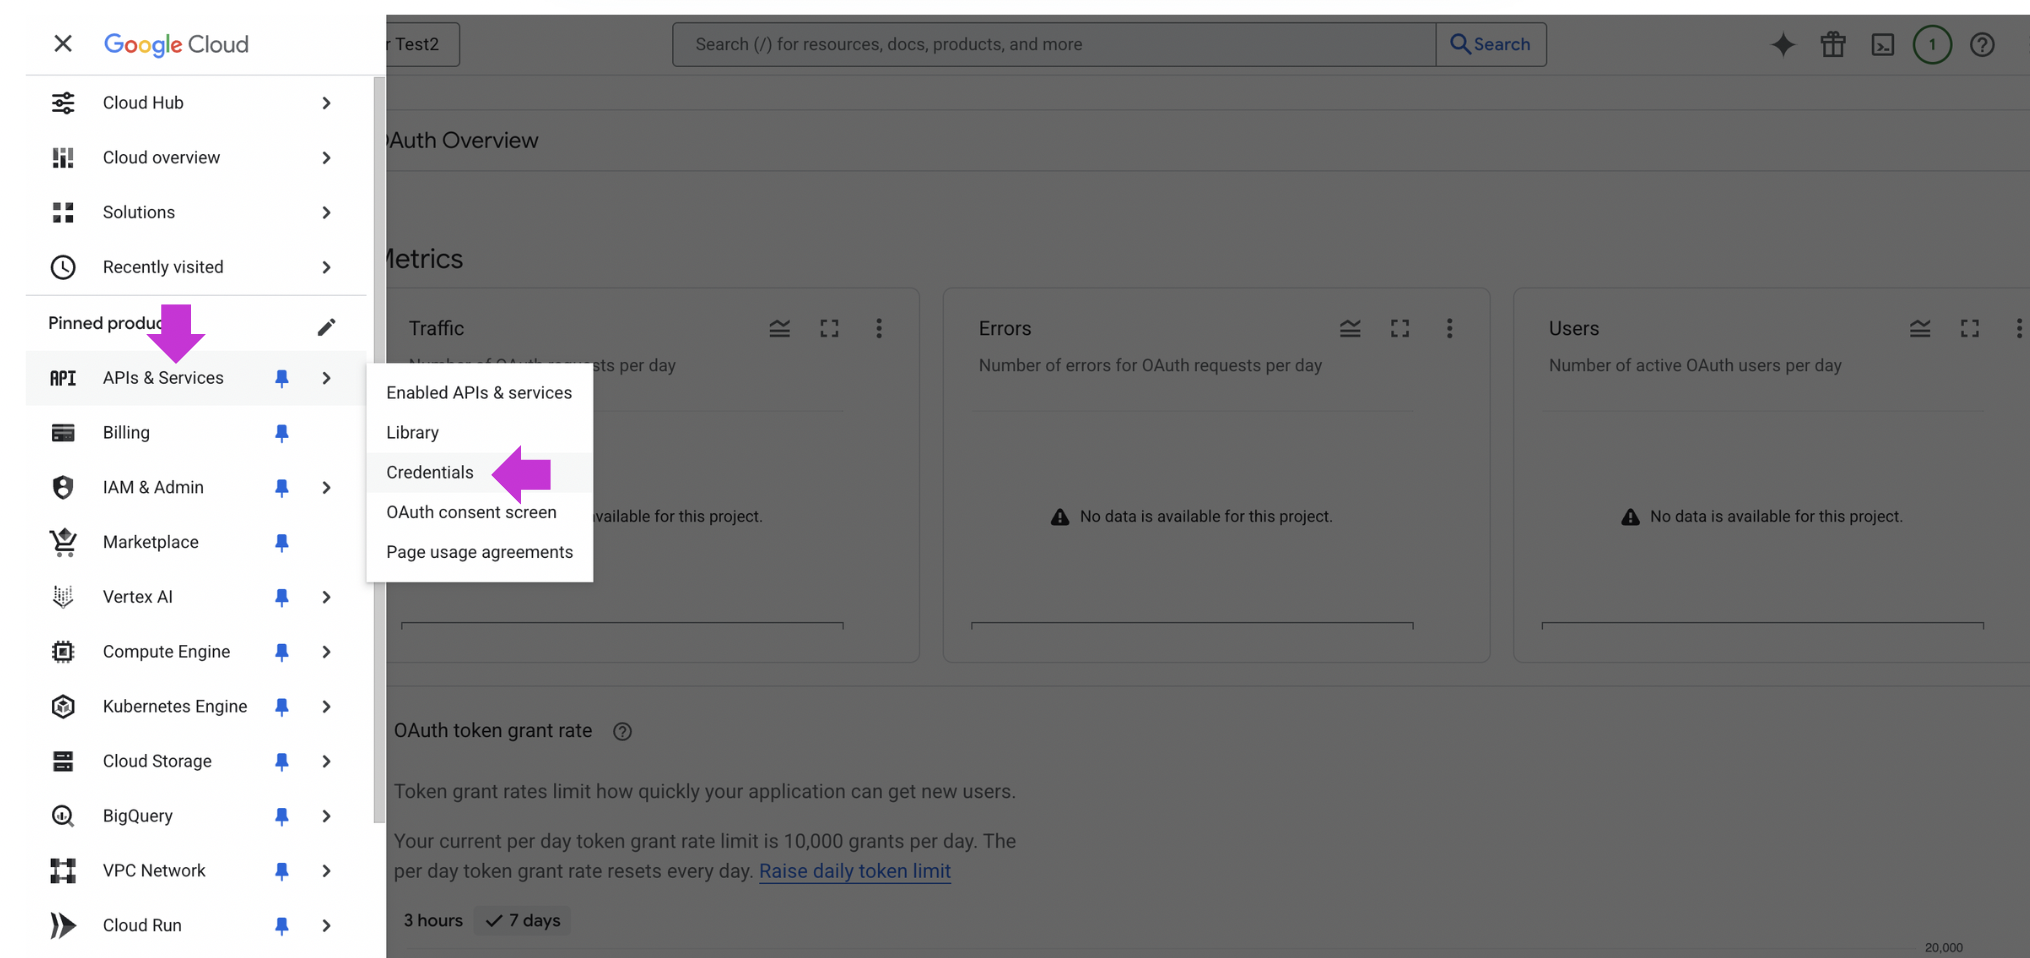The image size is (2030, 958).
Task: Open OAuth consent screen menu item
Action: 480,512
